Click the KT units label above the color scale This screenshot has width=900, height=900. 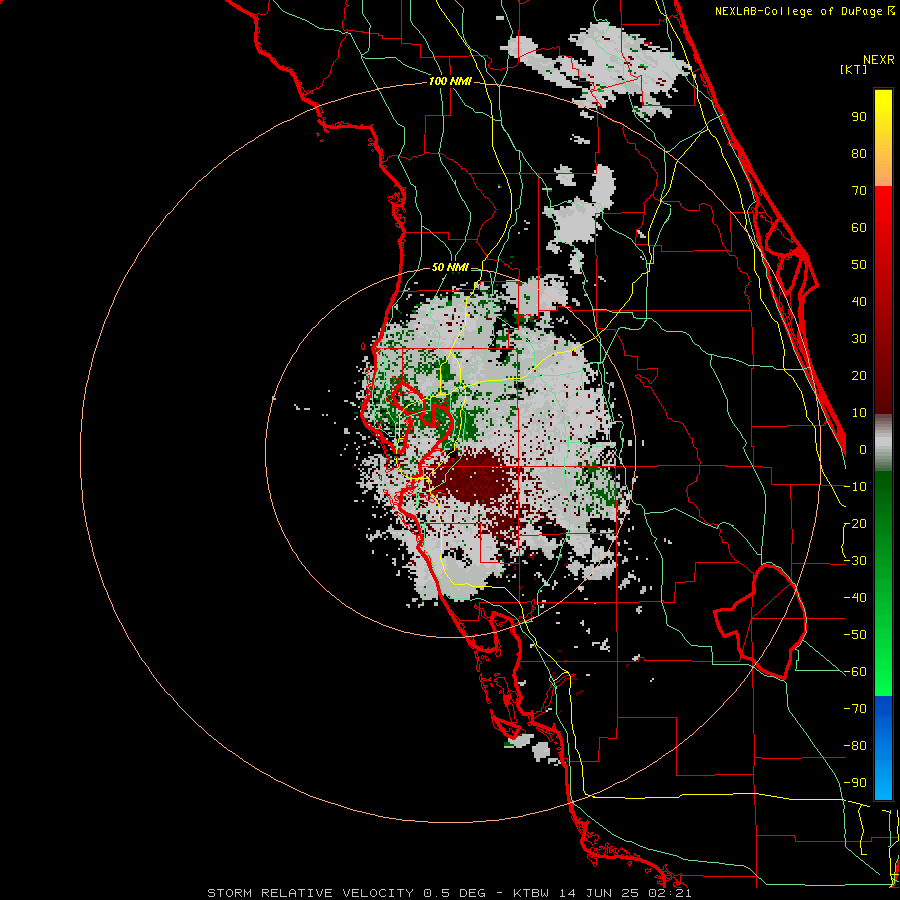[x=854, y=69]
